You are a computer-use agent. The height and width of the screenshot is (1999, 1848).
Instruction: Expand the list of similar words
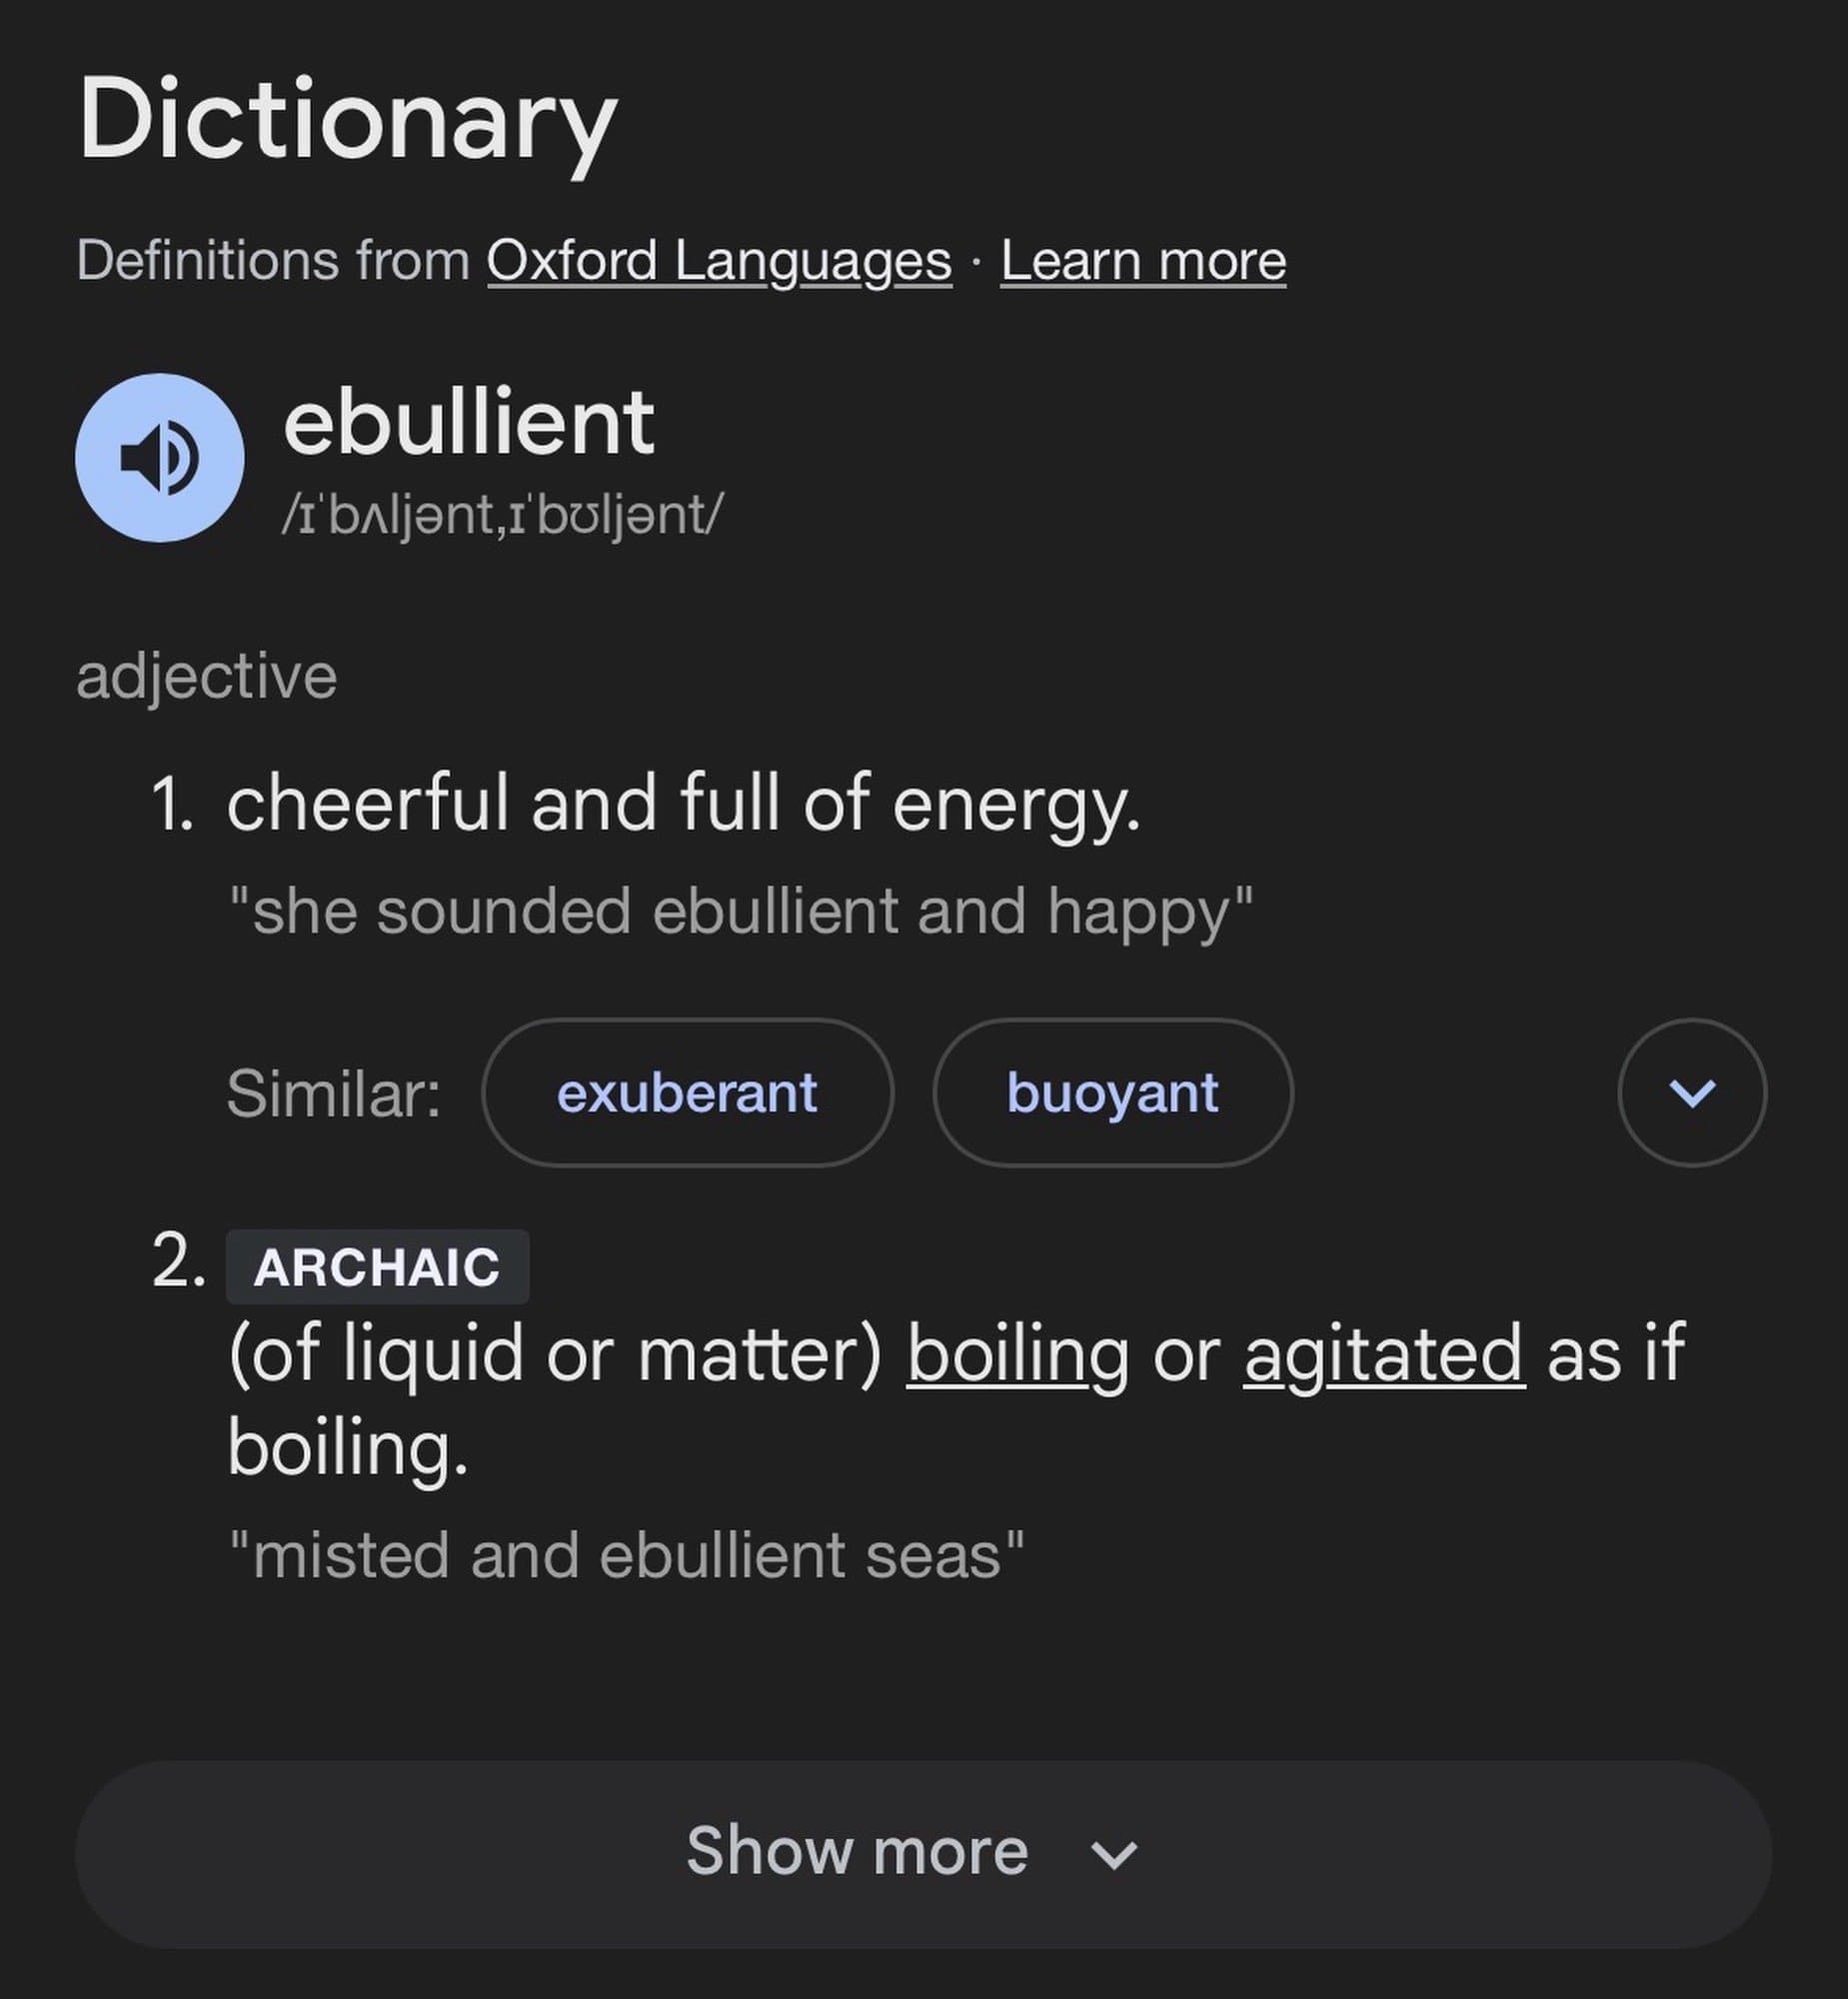click(x=1691, y=1093)
